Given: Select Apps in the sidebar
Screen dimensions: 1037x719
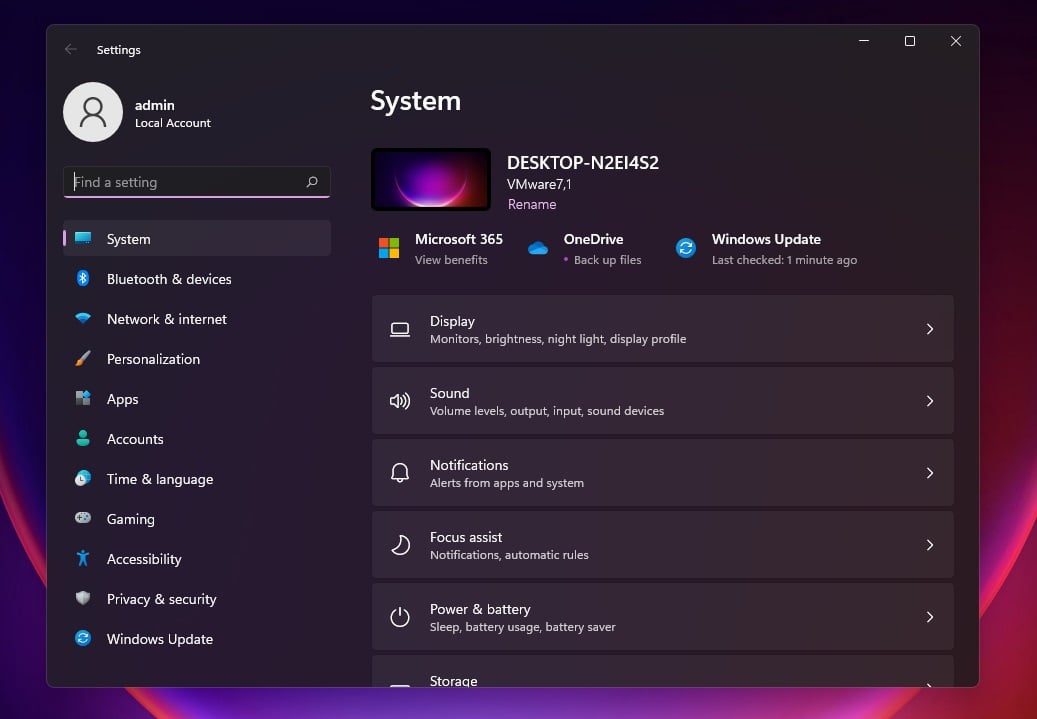Looking at the screenshot, I should 123,399.
